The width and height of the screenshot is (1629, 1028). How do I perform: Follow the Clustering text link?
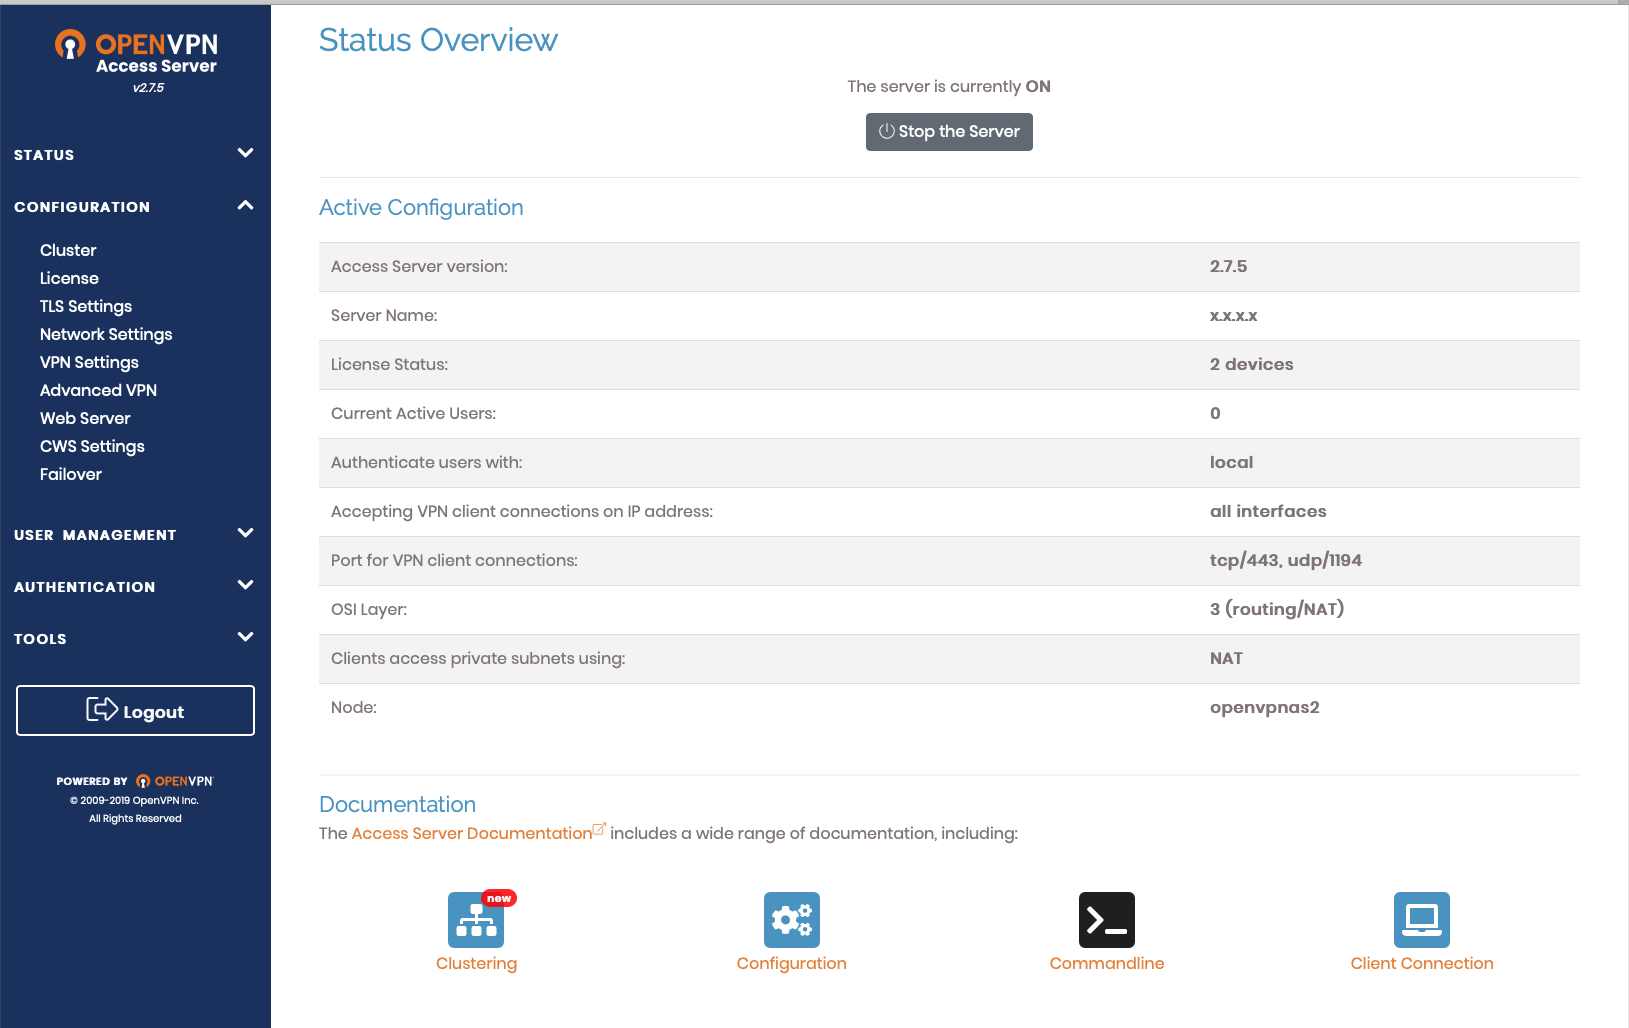(x=476, y=963)
